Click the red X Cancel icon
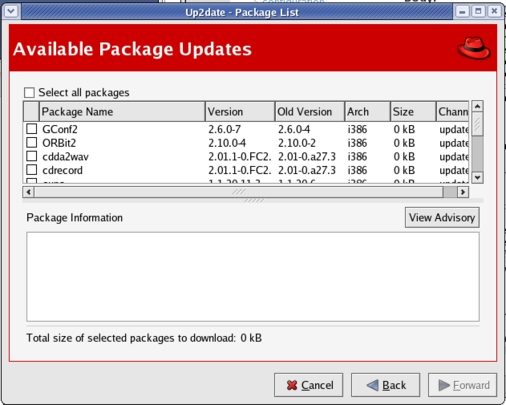The width and height of the screenshot is (506, 405). 292,385
